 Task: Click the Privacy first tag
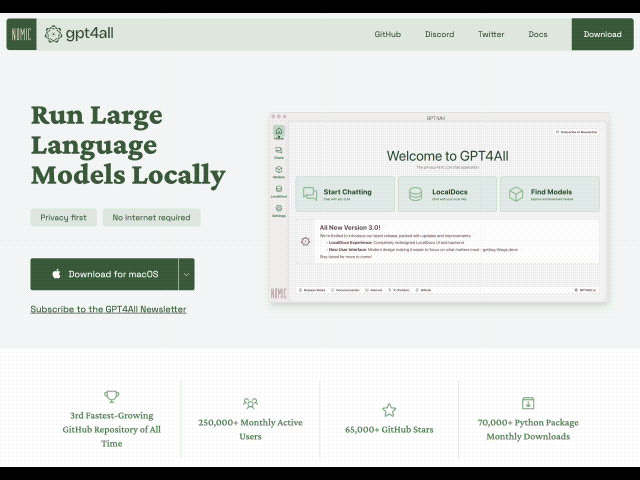coord(63,218)
